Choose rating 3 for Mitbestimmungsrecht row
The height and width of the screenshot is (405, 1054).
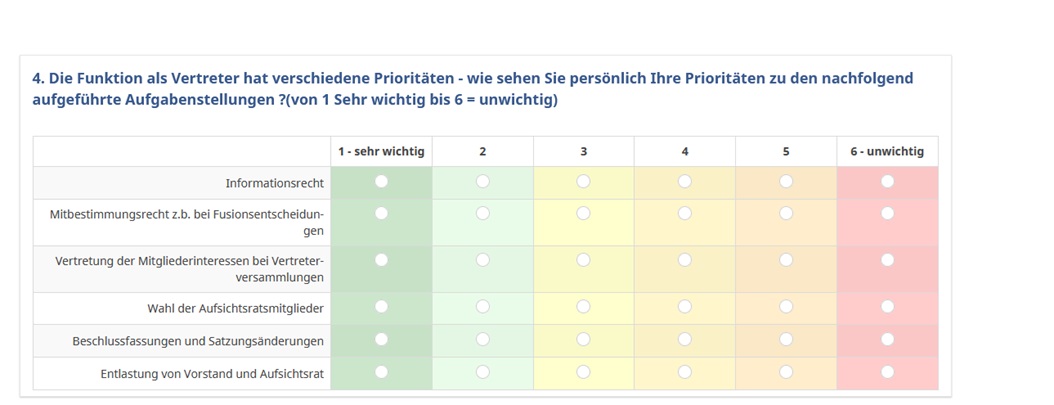point(583,213)
